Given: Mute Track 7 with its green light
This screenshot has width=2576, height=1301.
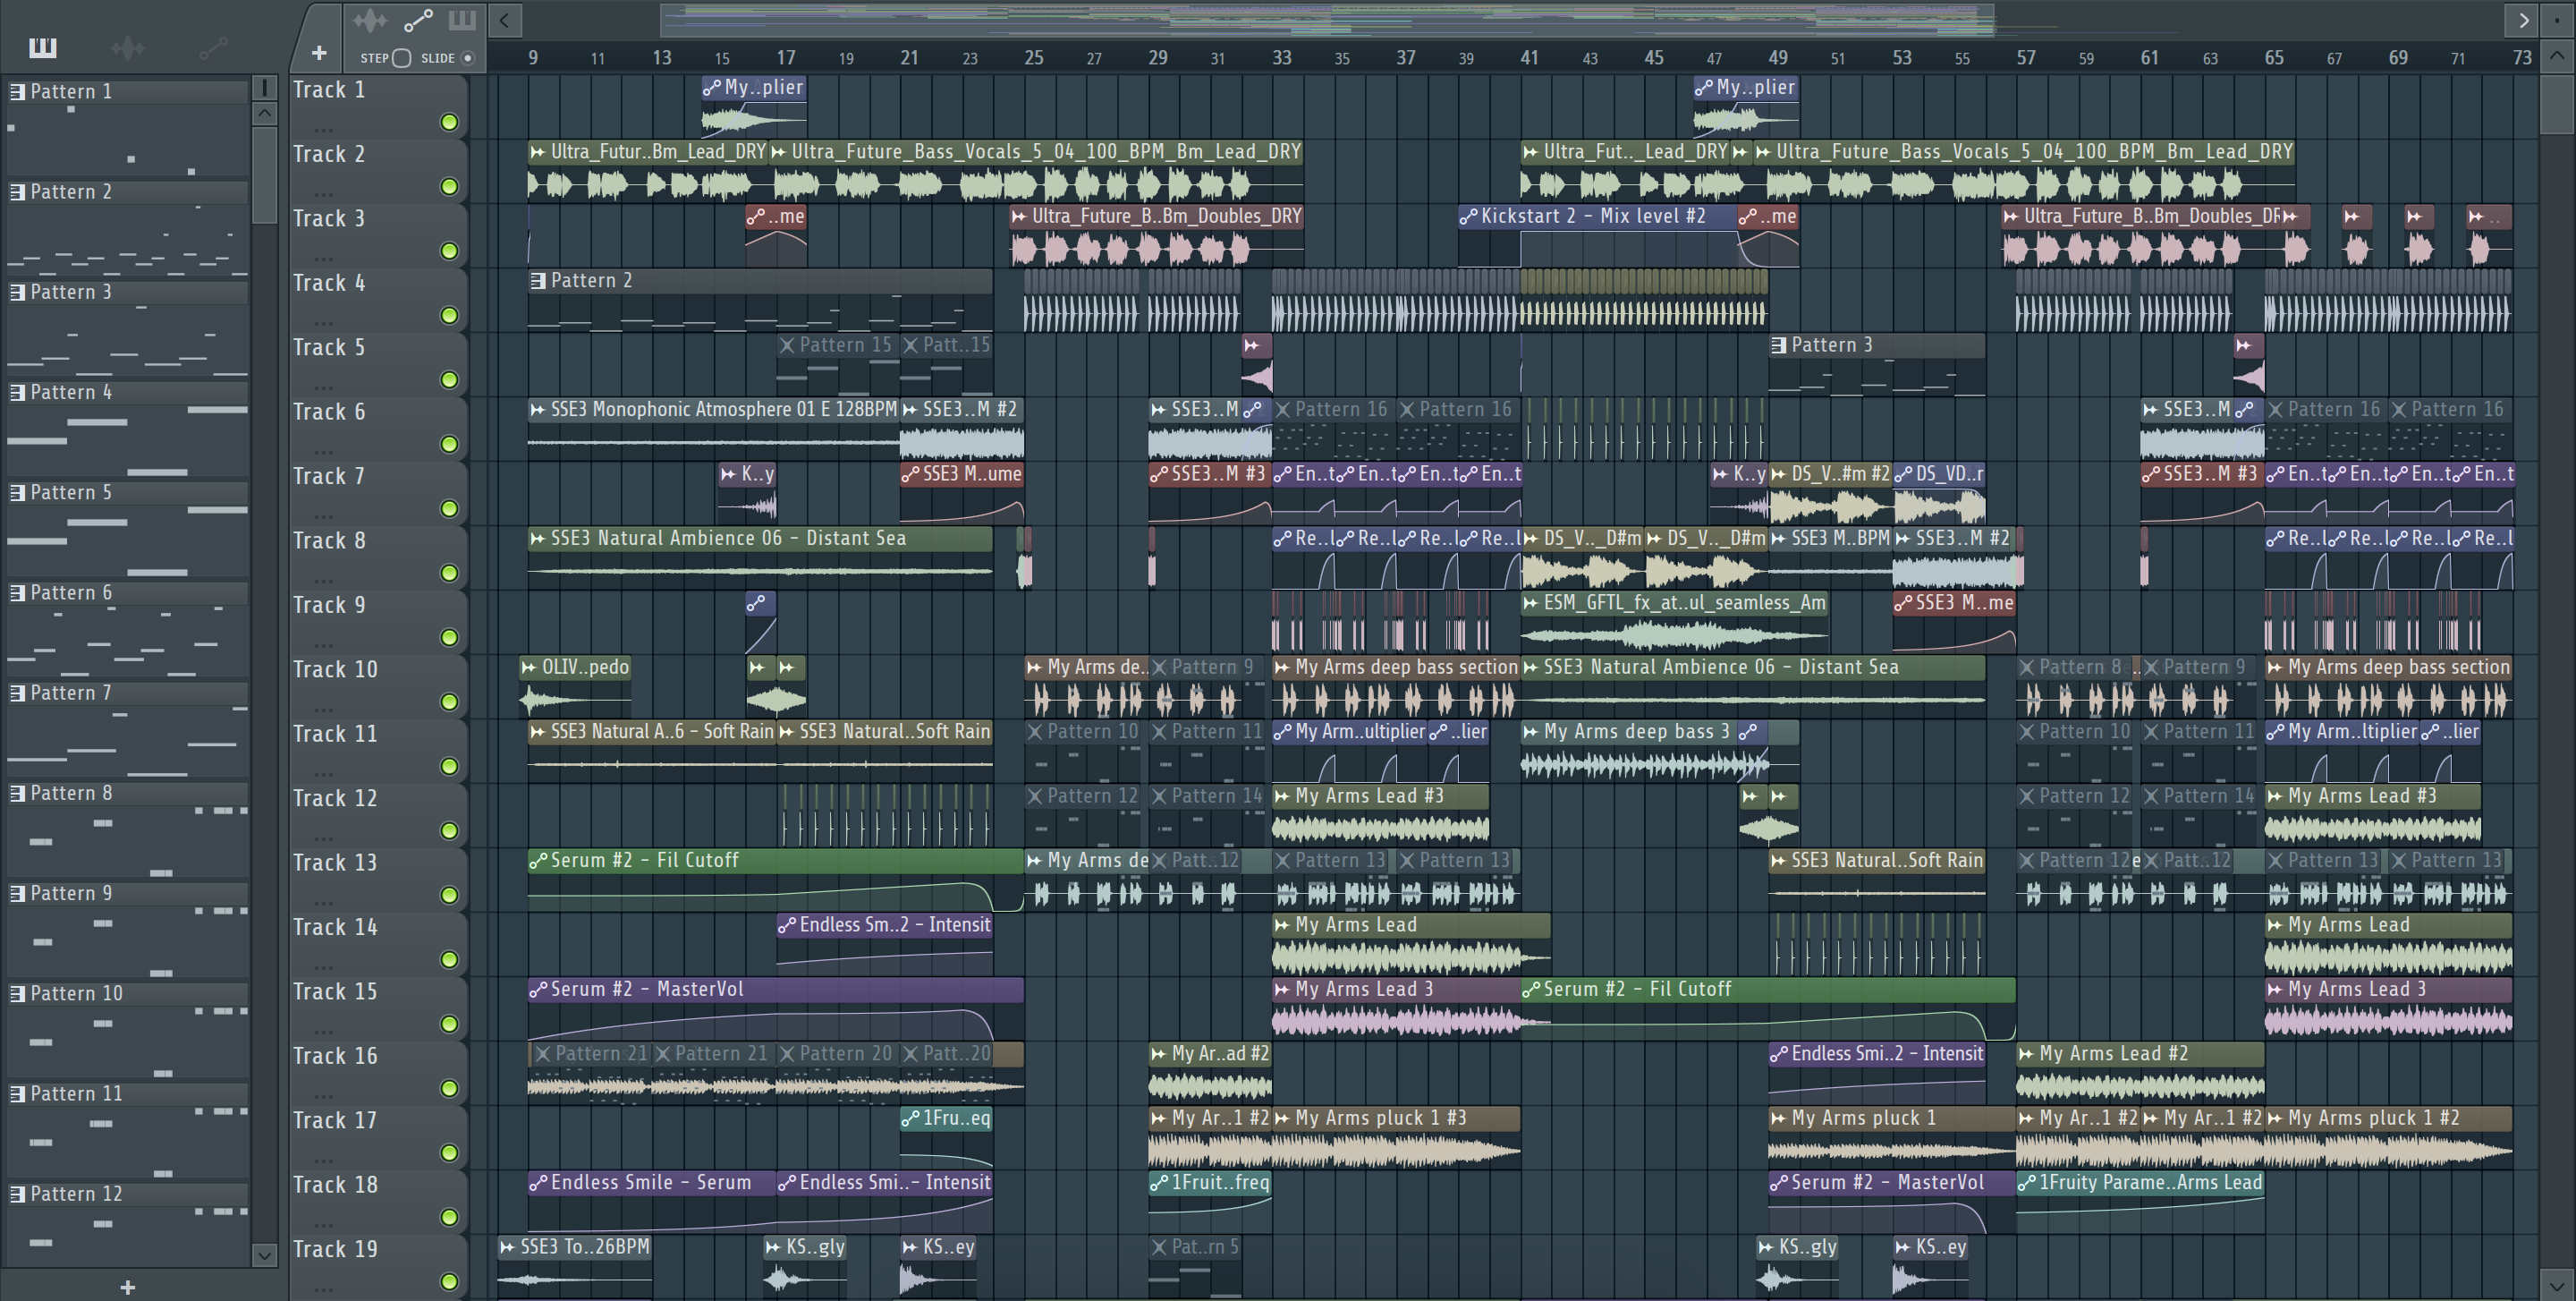Looking at the screenshot, I should (450, 509).
